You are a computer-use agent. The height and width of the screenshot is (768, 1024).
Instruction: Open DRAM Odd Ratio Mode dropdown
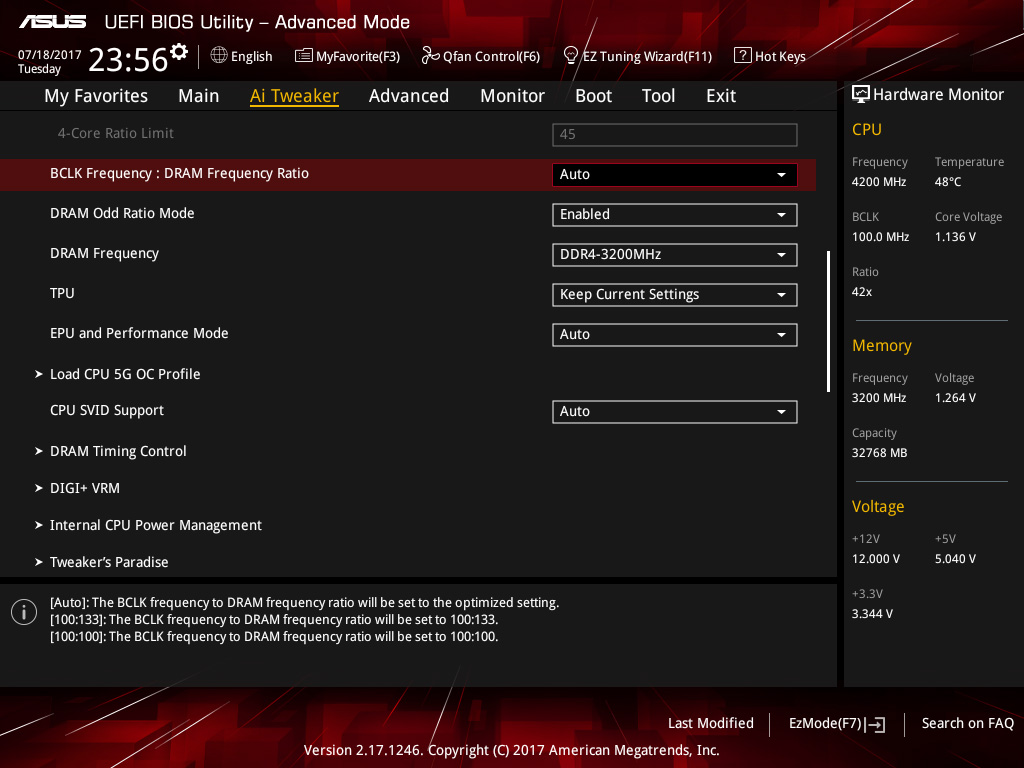[x=674, y=214]
